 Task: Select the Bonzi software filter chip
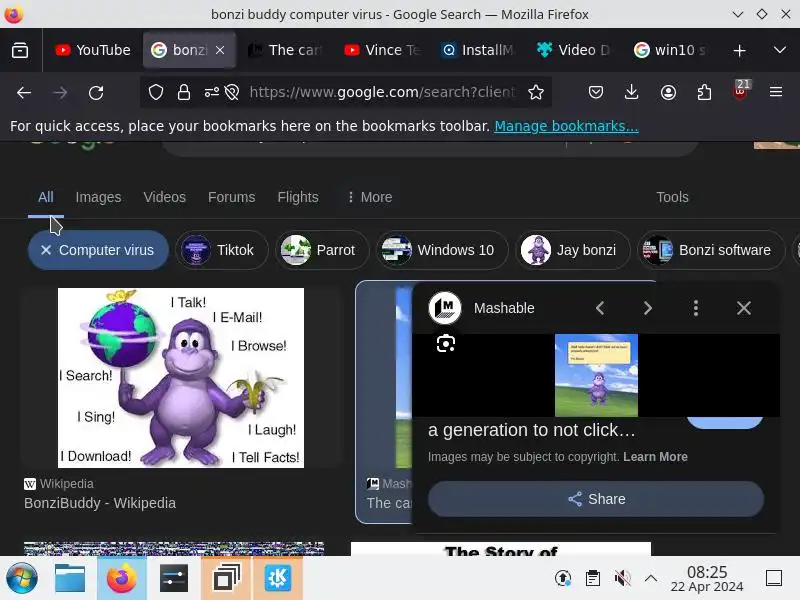point(711,250)
